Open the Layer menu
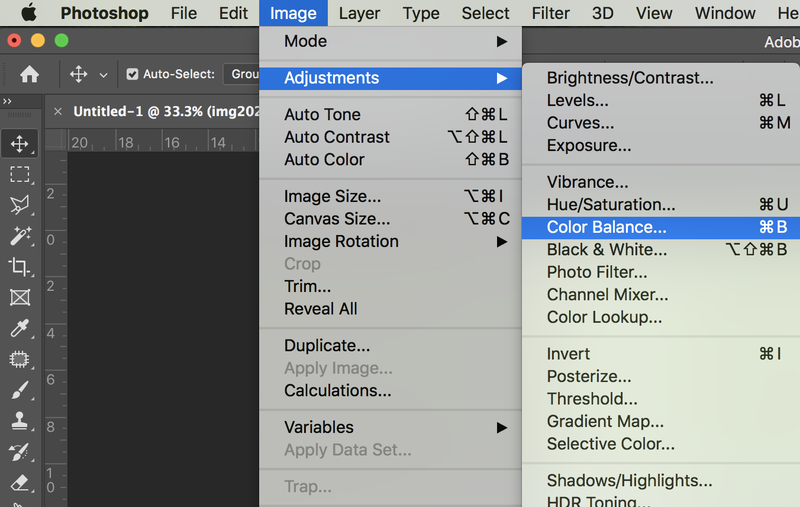Screen dimensions: 800x507 click(x=359, y=13)
